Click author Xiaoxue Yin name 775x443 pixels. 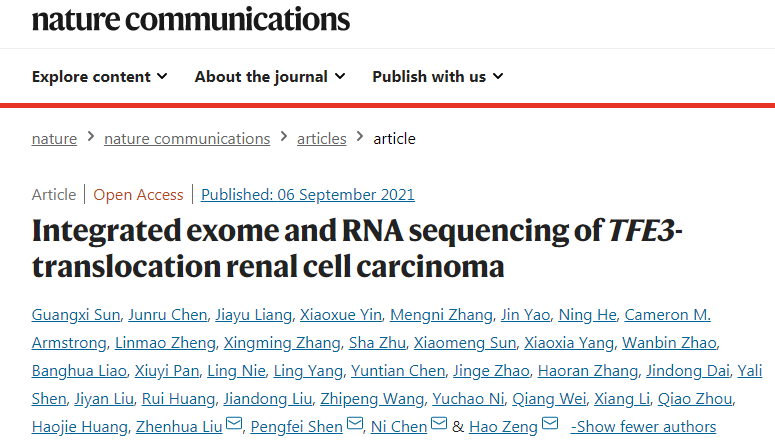point(341,315)
